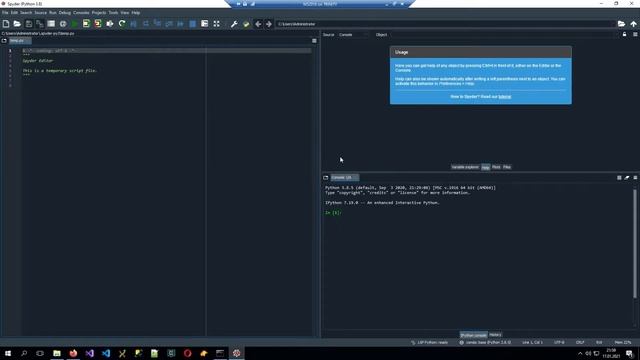Maximize the current pane with the toolbar icon

(204, 24)
